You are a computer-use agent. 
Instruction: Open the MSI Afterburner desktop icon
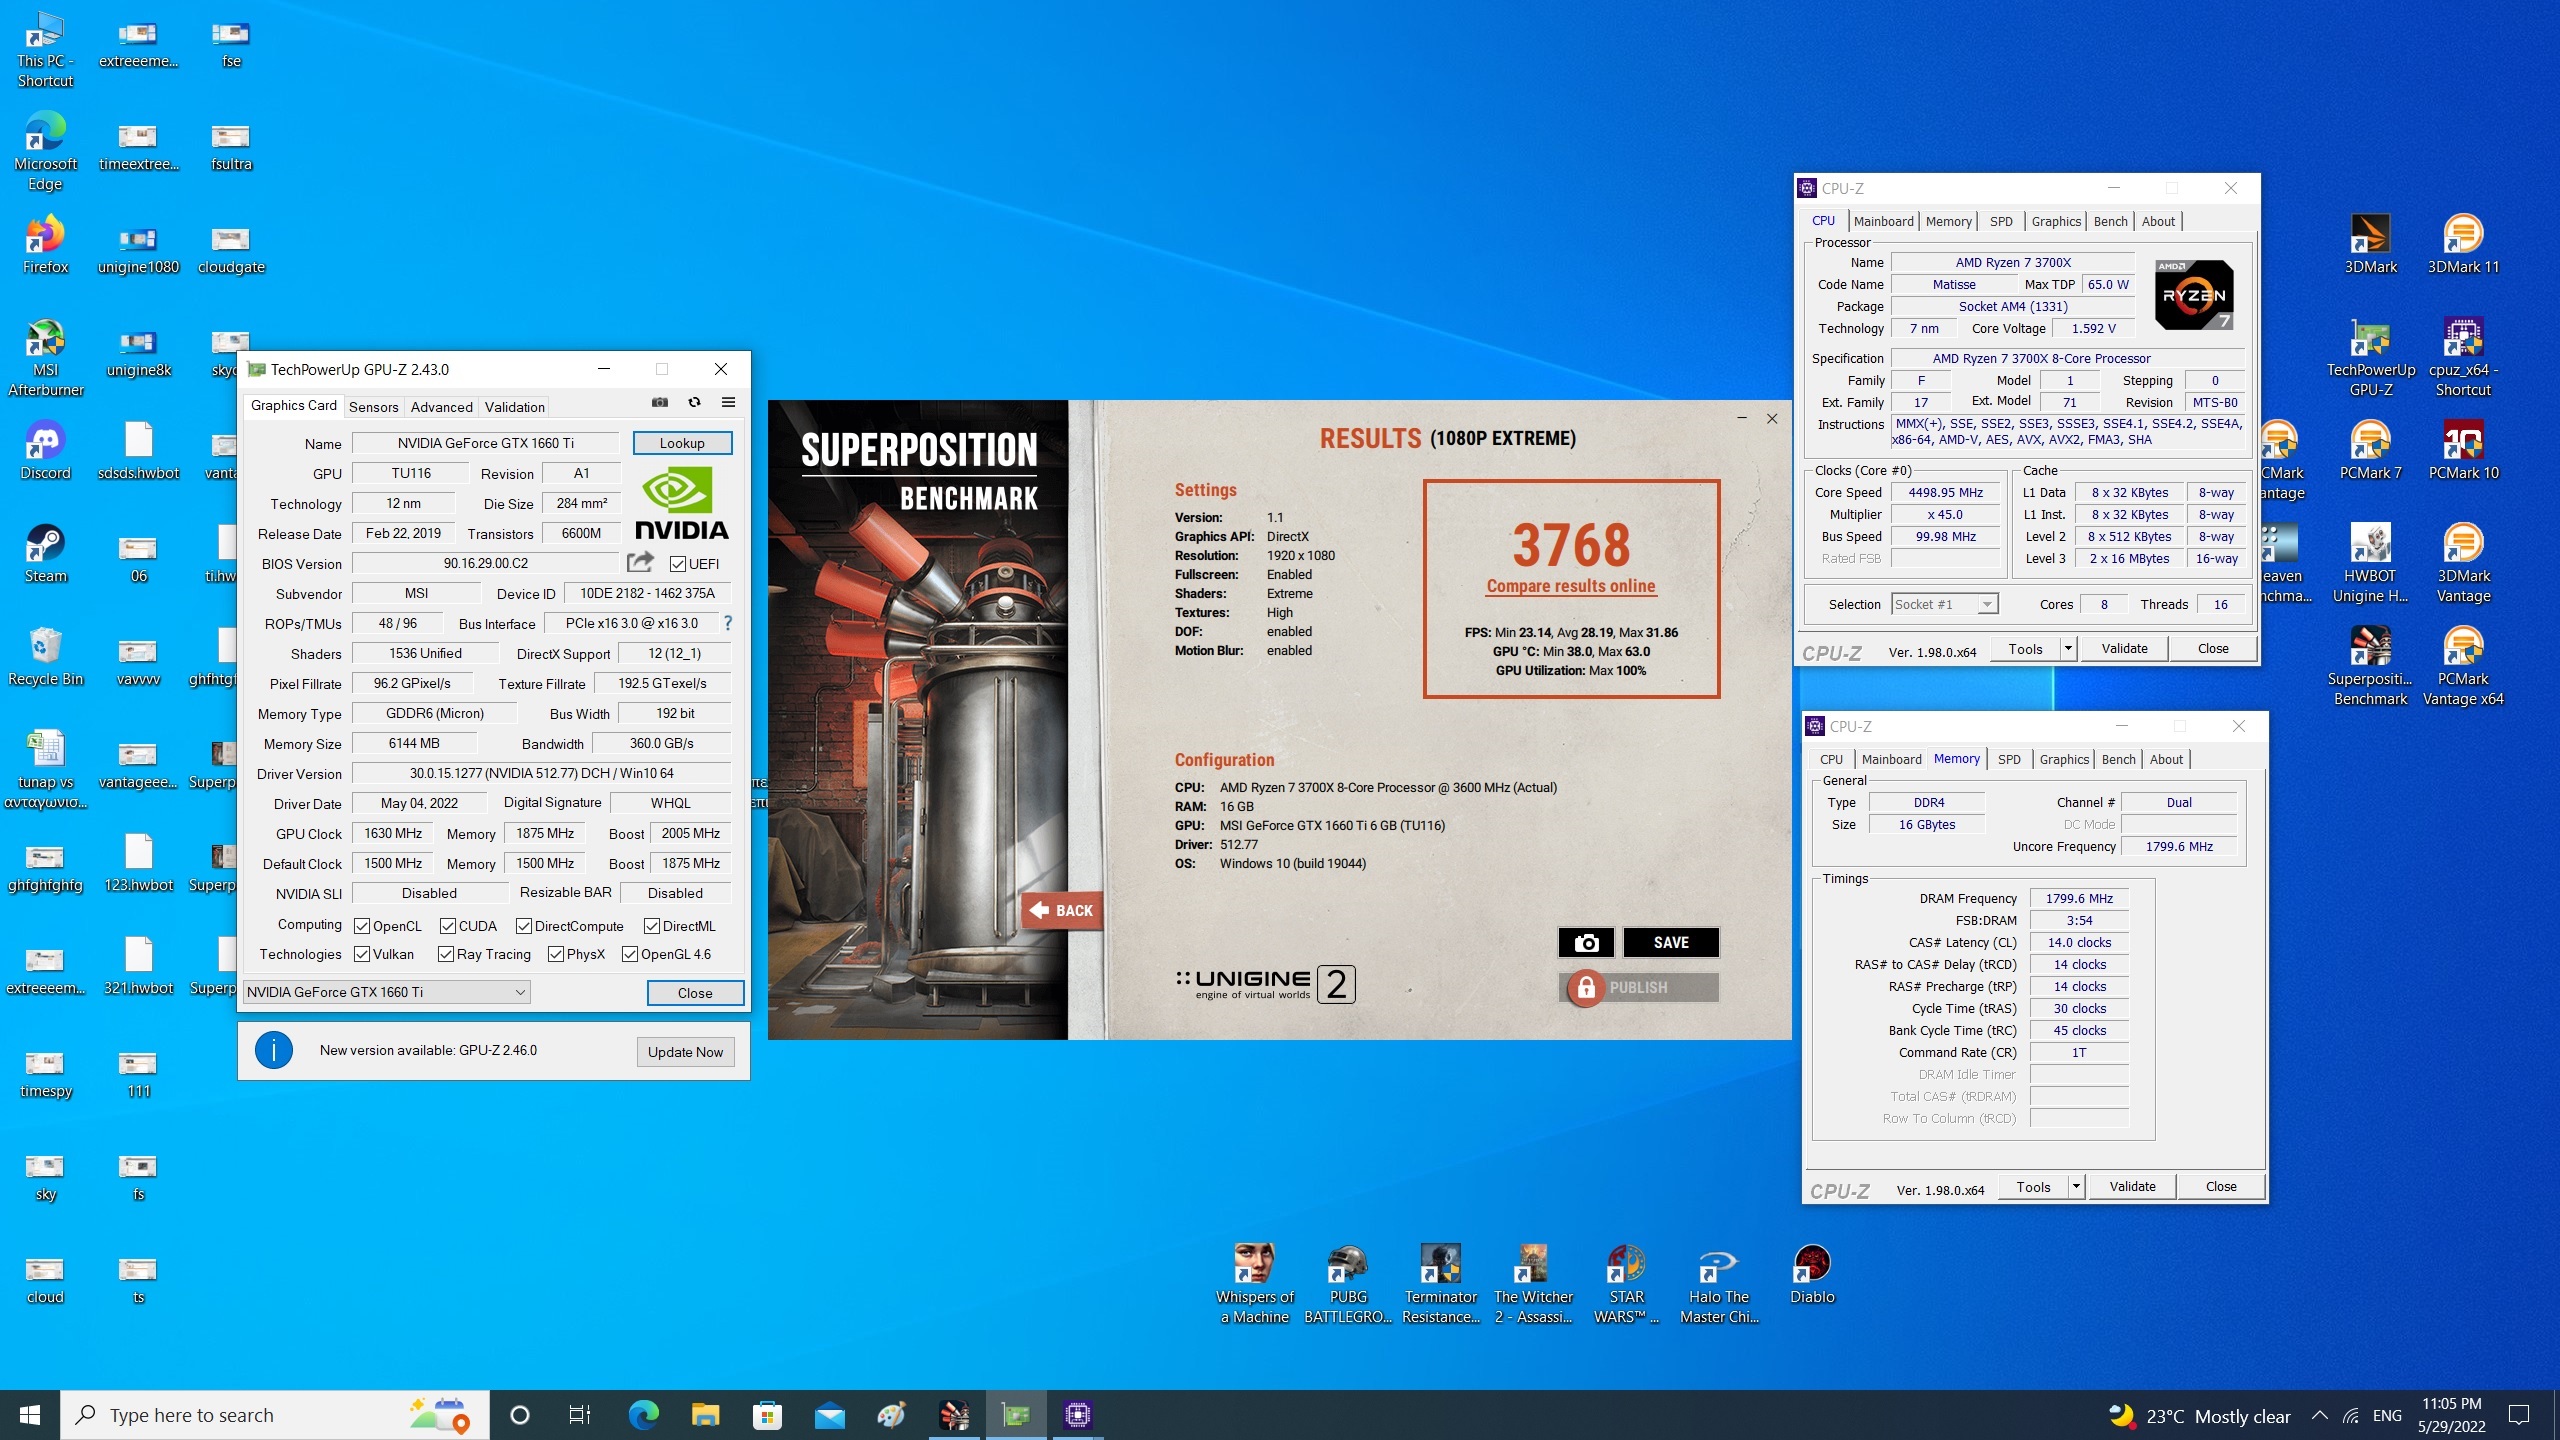pyautogui.click(x=45, y=358)
